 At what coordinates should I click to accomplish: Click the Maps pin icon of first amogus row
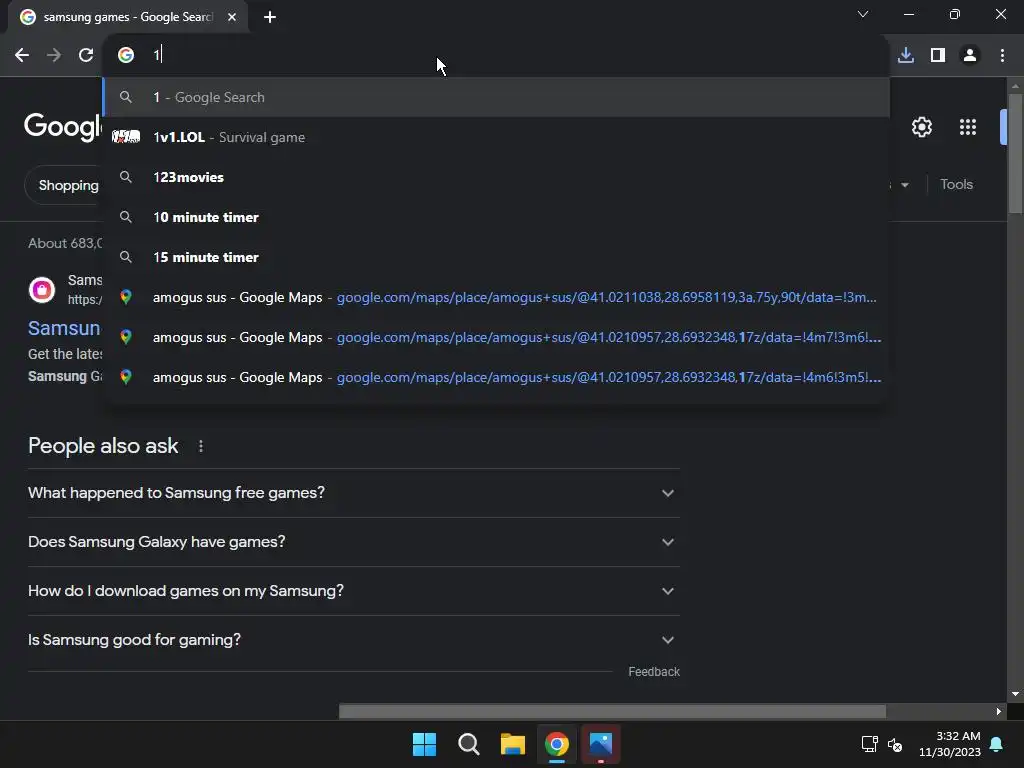pyautogui.click(x=126, y=297)
